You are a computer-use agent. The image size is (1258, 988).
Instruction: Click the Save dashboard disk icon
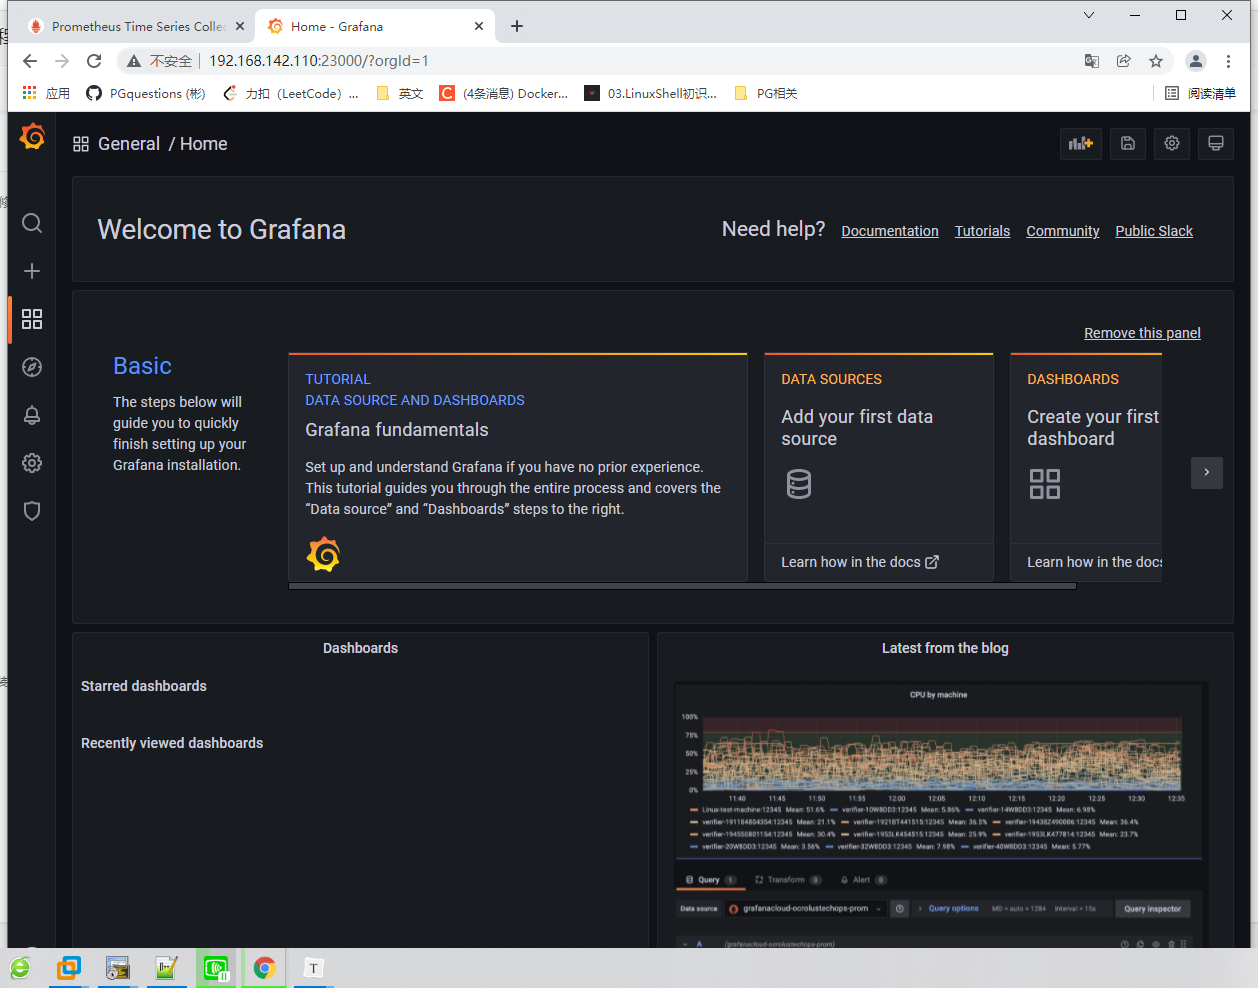(1128, 144)
